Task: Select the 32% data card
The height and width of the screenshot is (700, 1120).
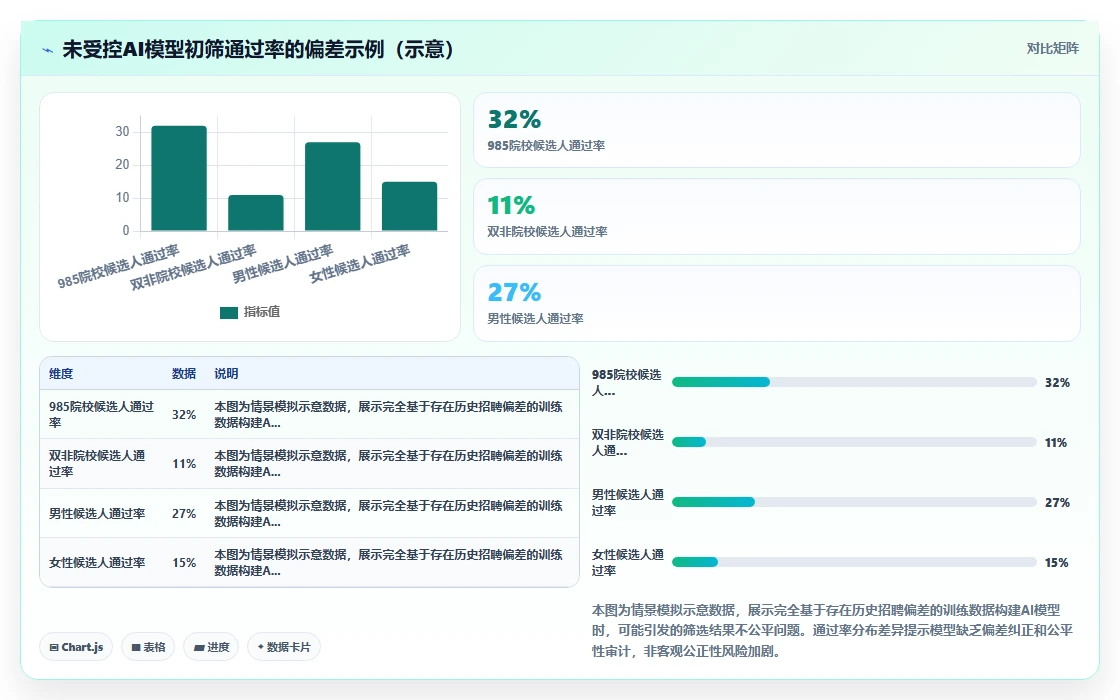Action: (776, 130)
